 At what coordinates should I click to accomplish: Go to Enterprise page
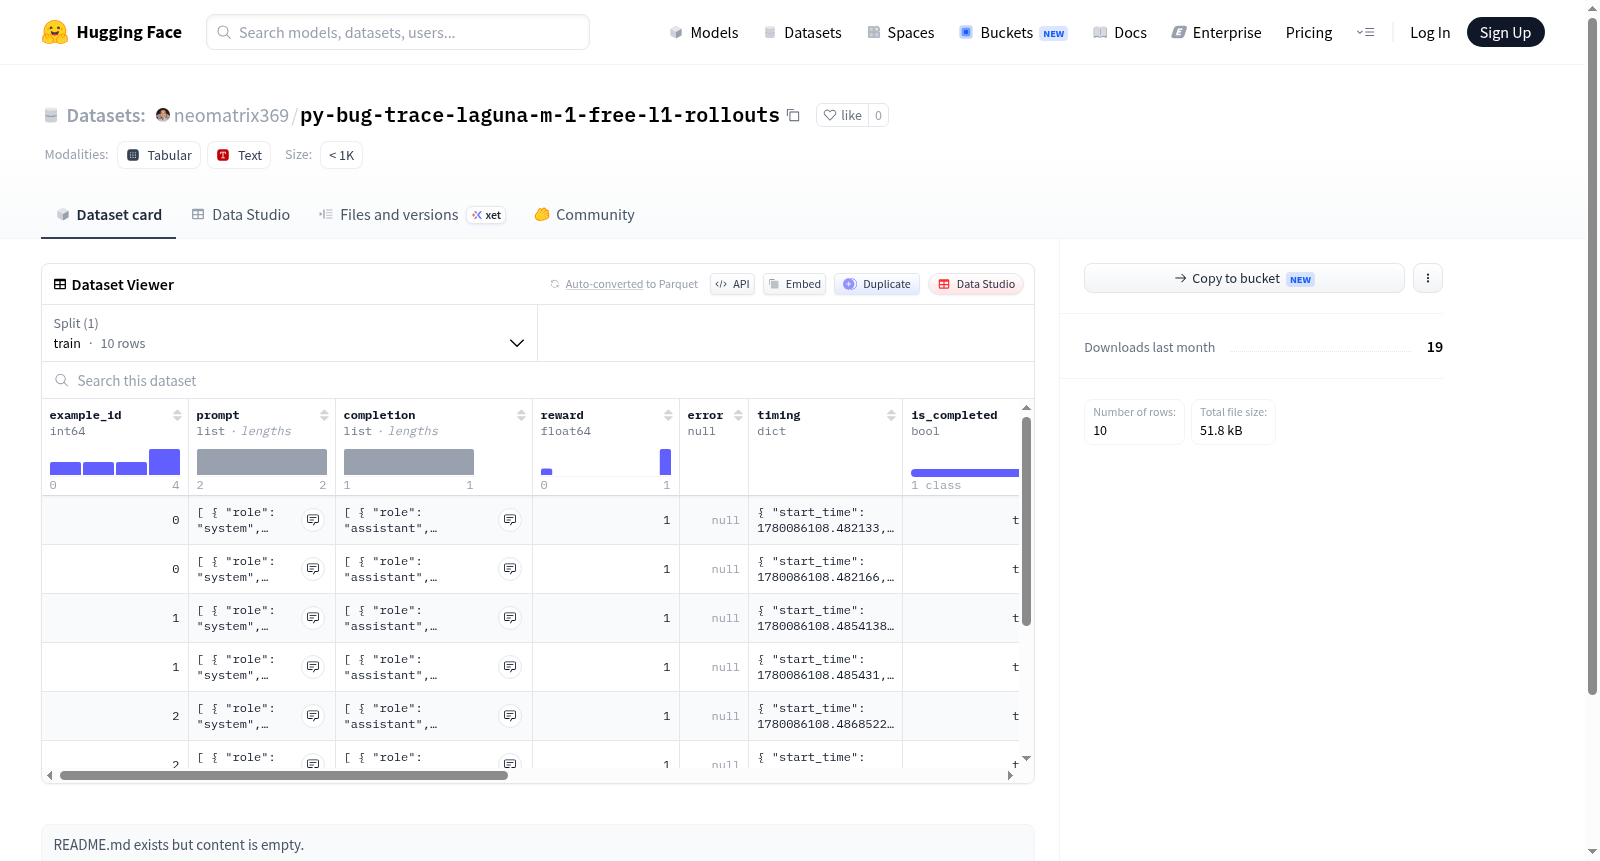tap(1216, 32)
